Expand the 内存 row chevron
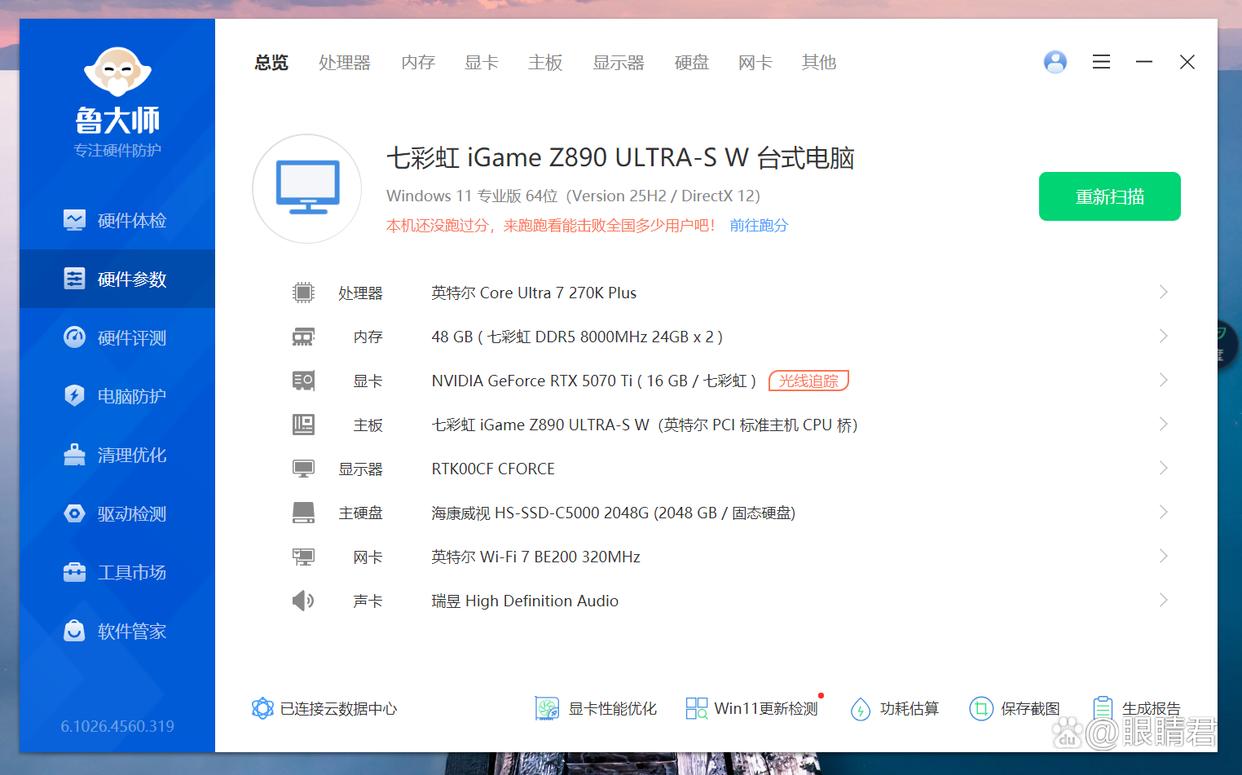Screen dimensions: 1242x775 click(1163, 336)
